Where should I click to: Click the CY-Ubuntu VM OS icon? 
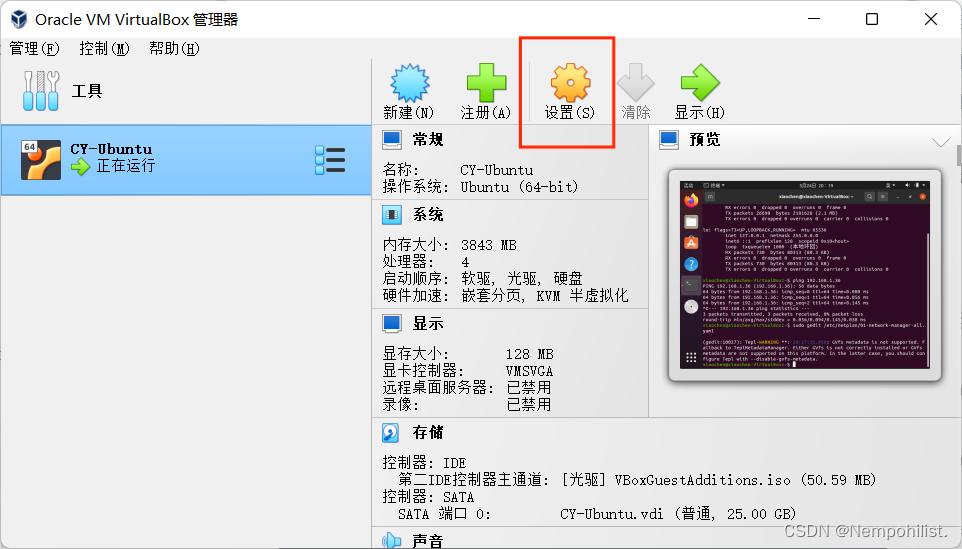40,160
